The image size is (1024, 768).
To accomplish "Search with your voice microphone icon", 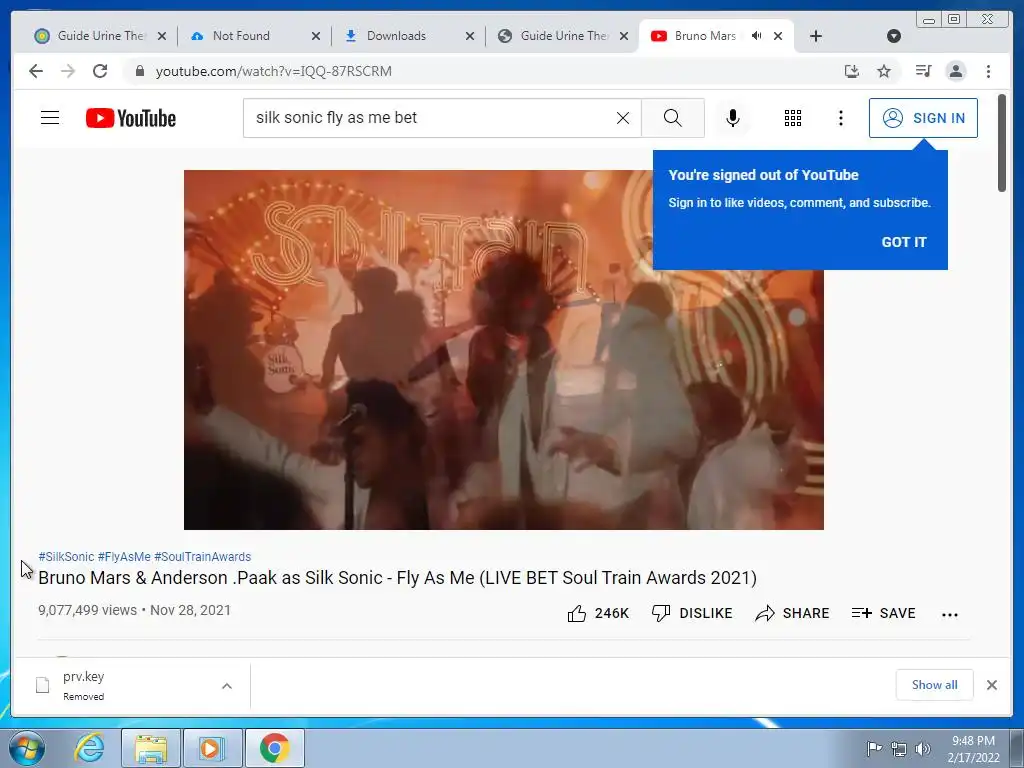I will [733, 118].
